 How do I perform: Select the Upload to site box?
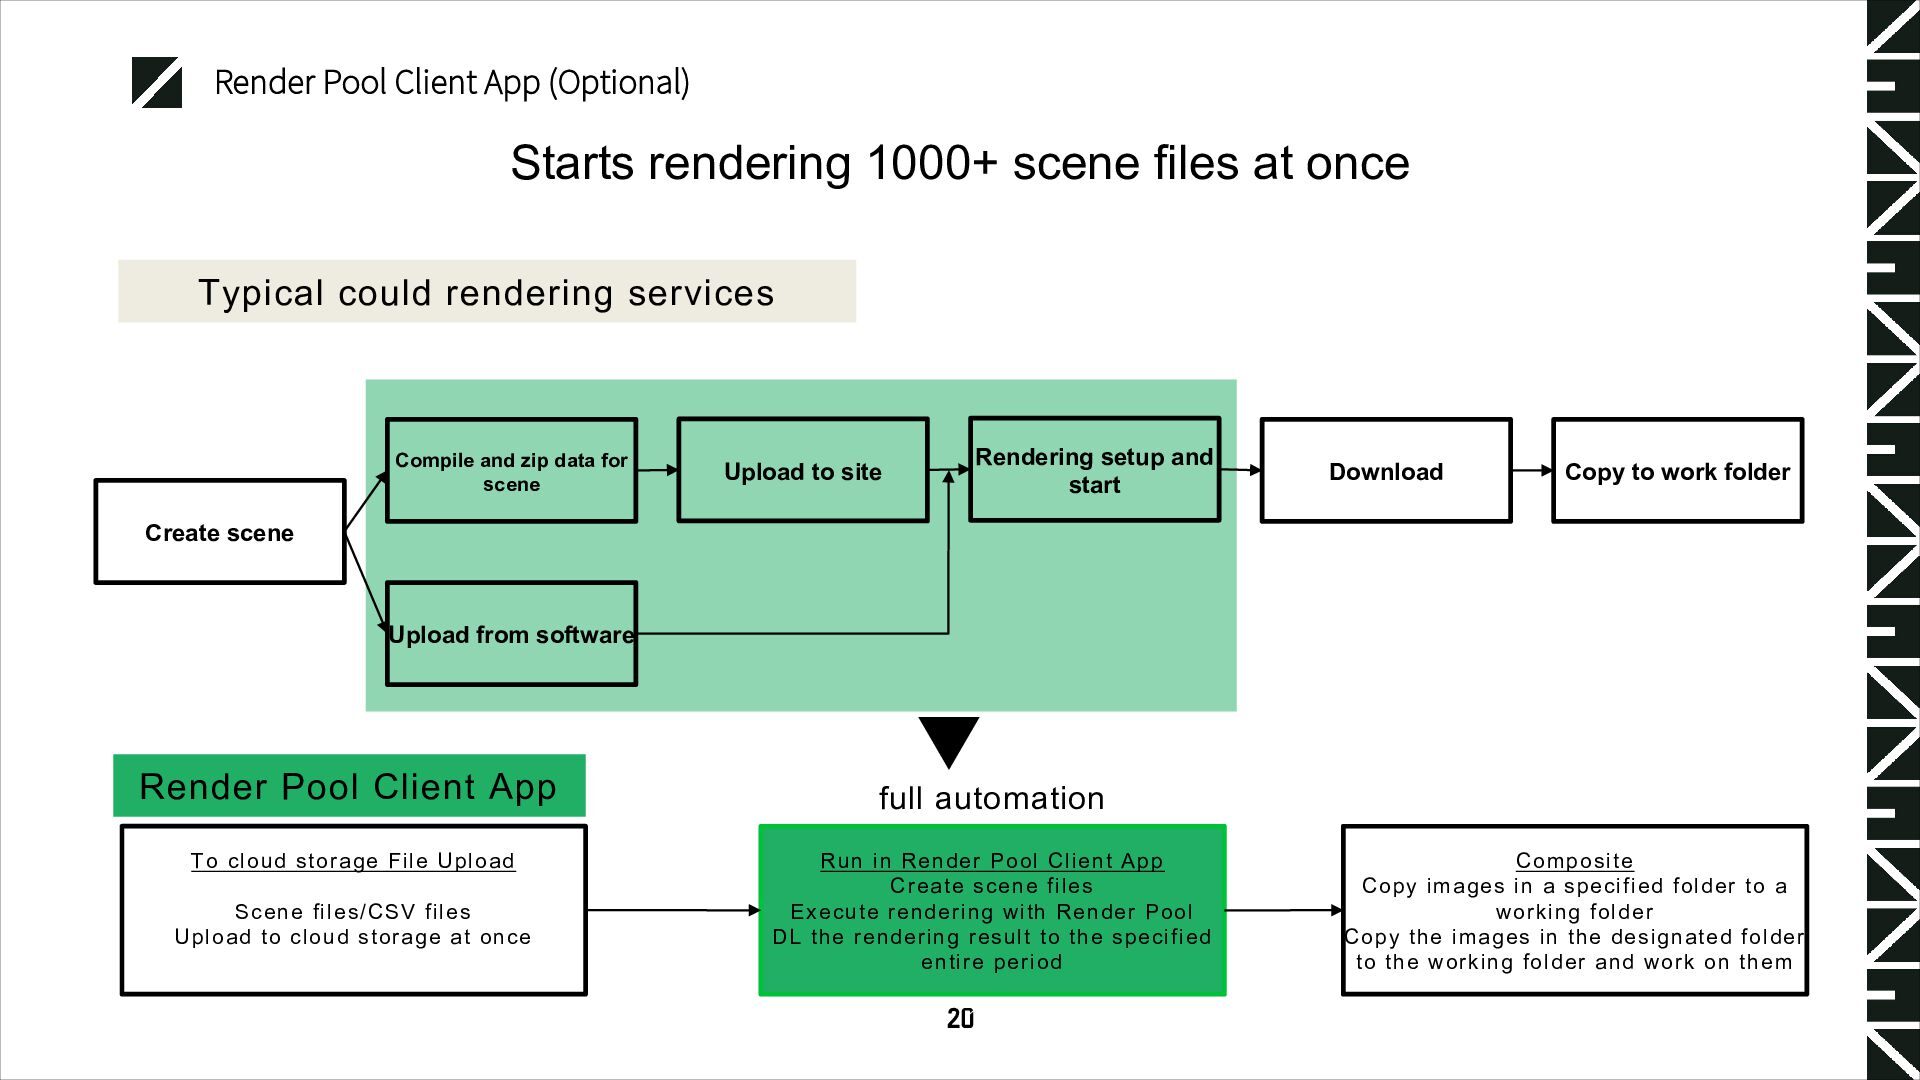click(802, 471)
